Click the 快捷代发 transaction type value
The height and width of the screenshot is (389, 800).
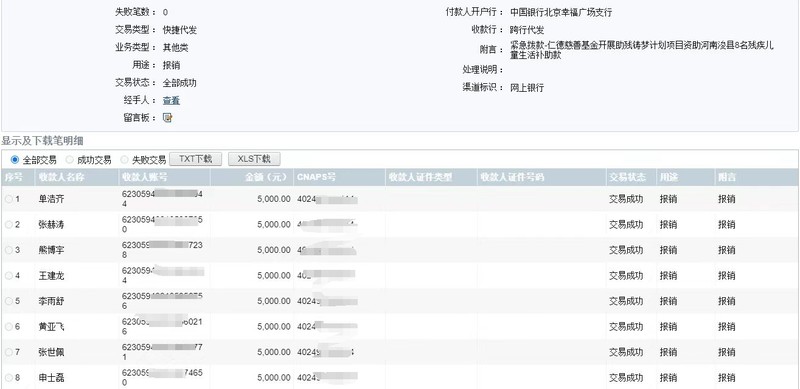pos(180,30)
